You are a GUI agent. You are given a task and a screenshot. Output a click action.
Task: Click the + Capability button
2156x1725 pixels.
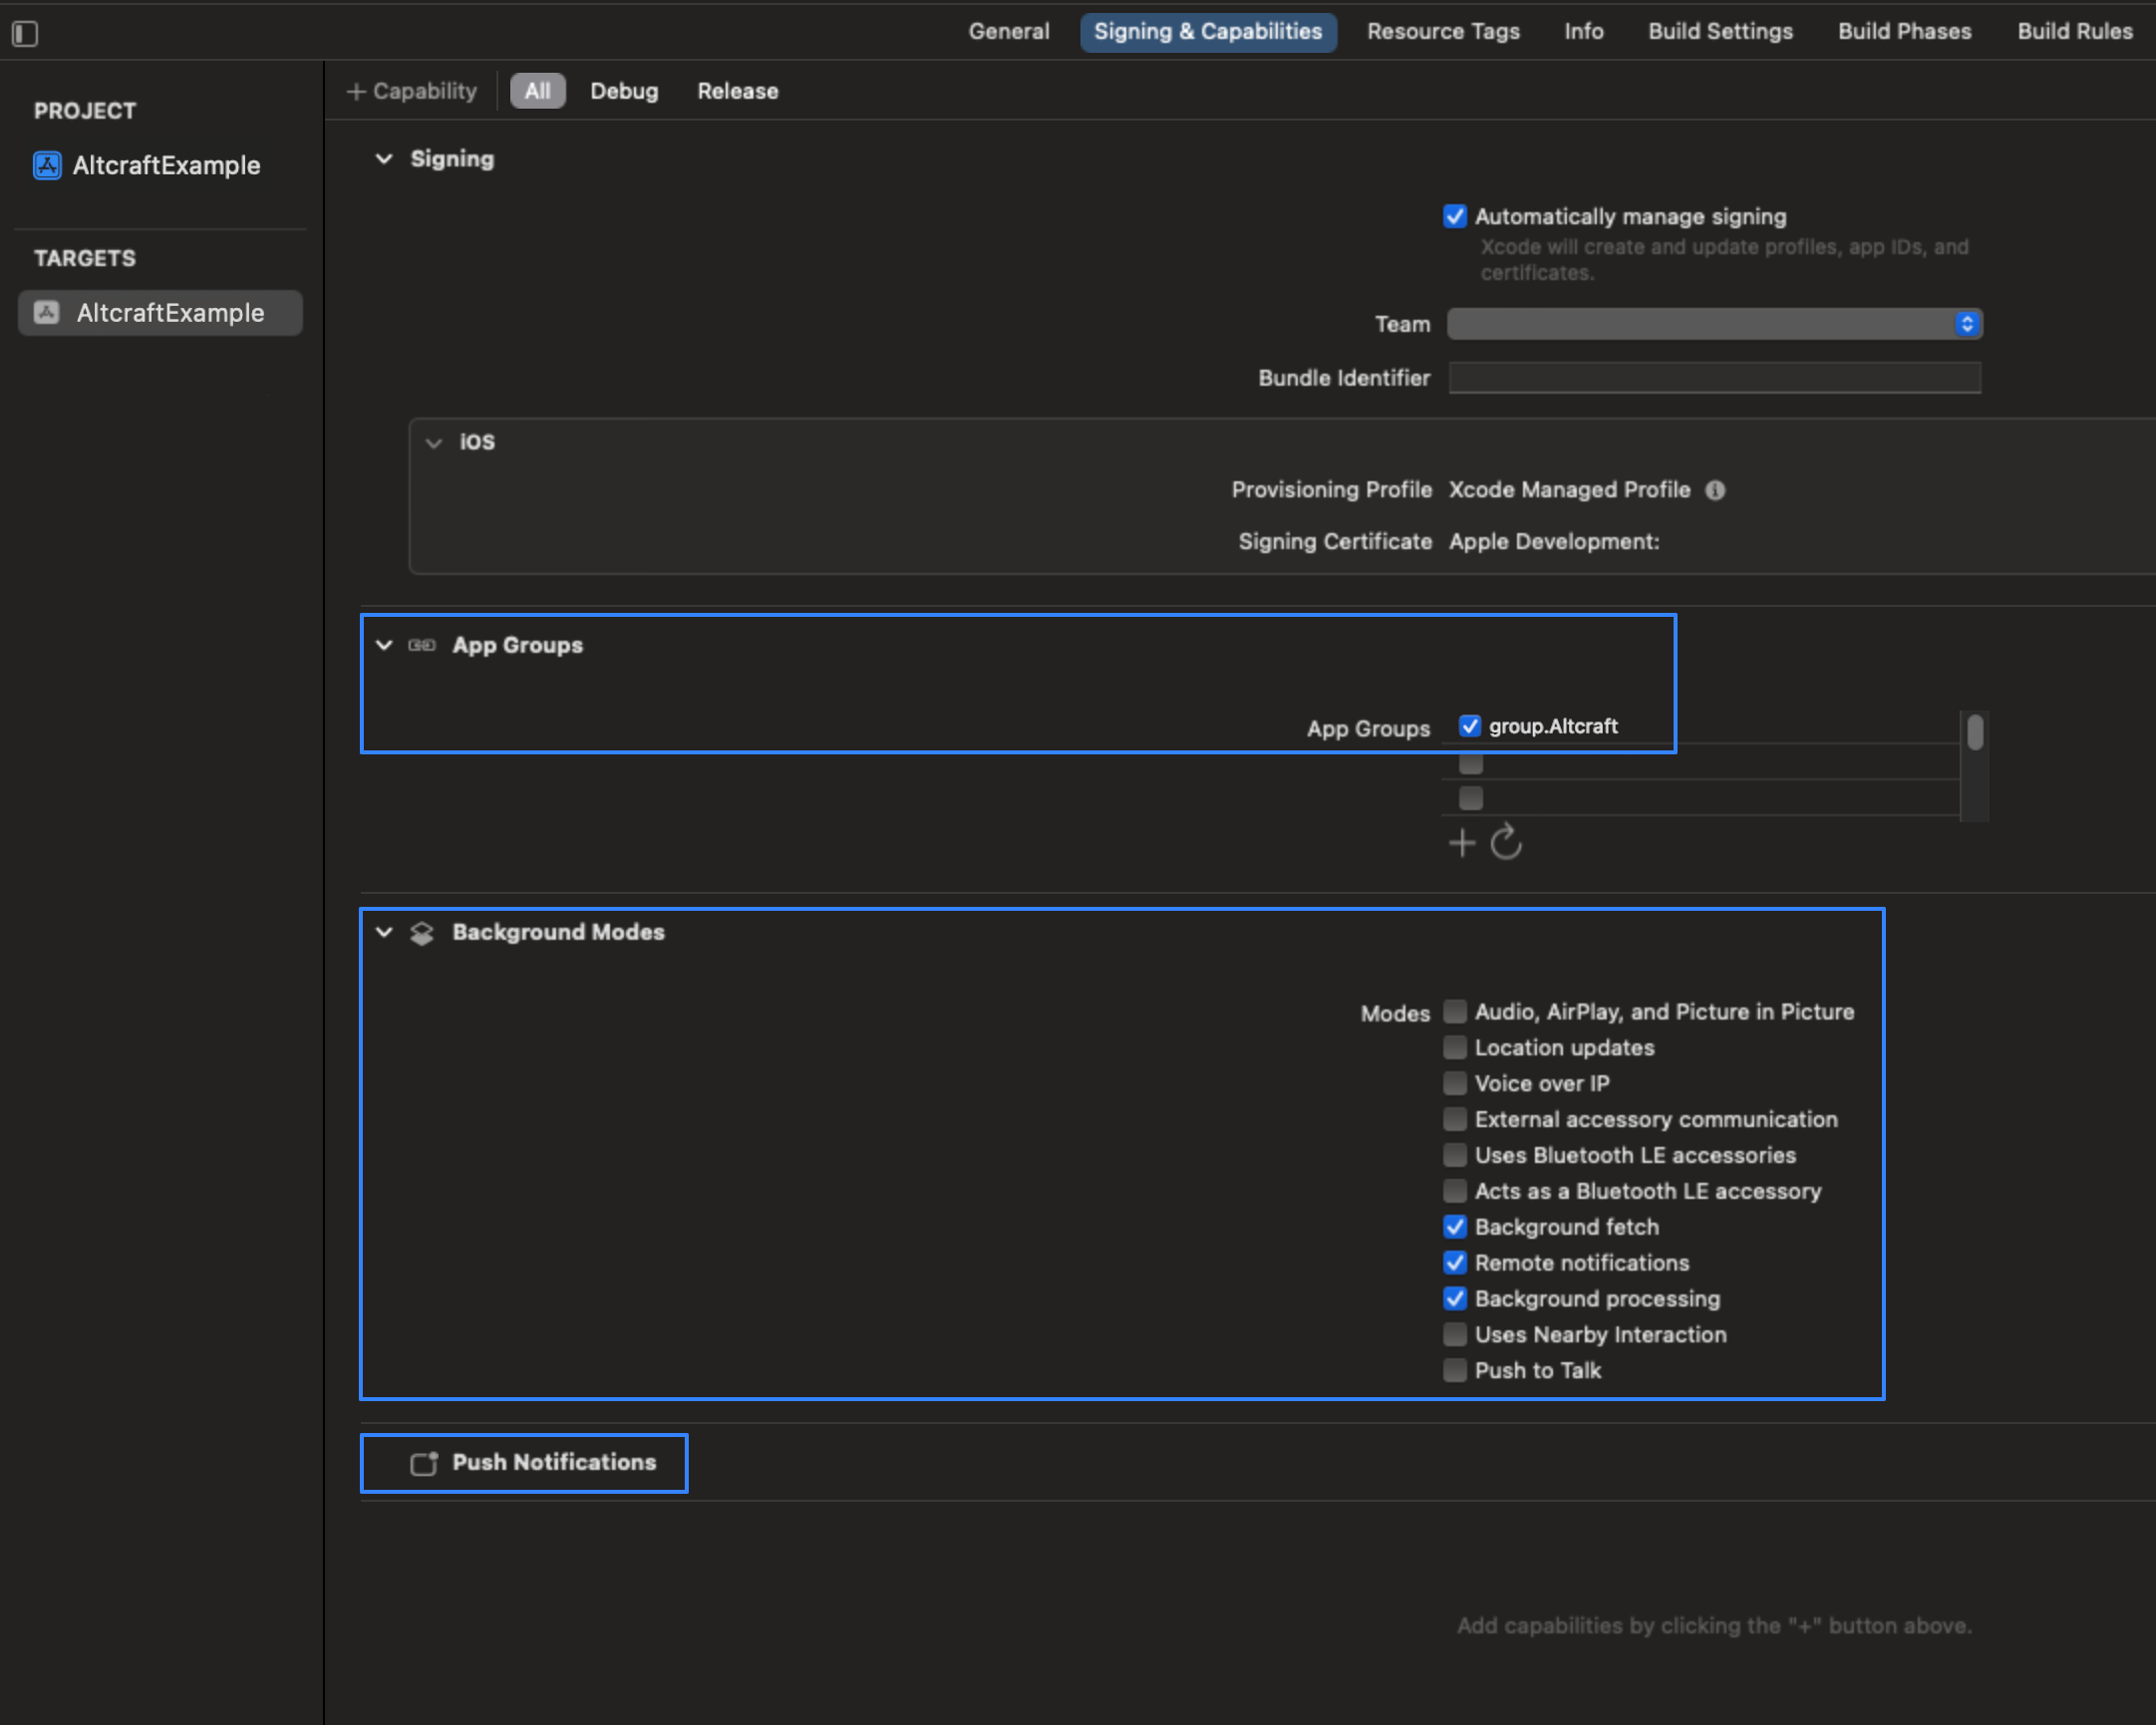click(x=412, y=91)
